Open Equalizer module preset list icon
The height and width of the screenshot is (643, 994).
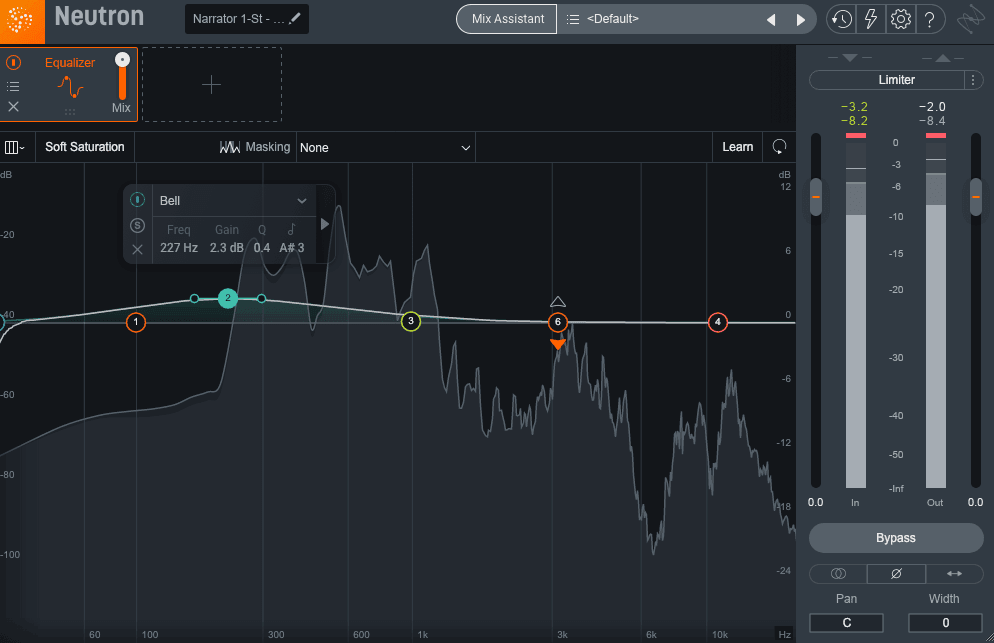coord(13,86)
